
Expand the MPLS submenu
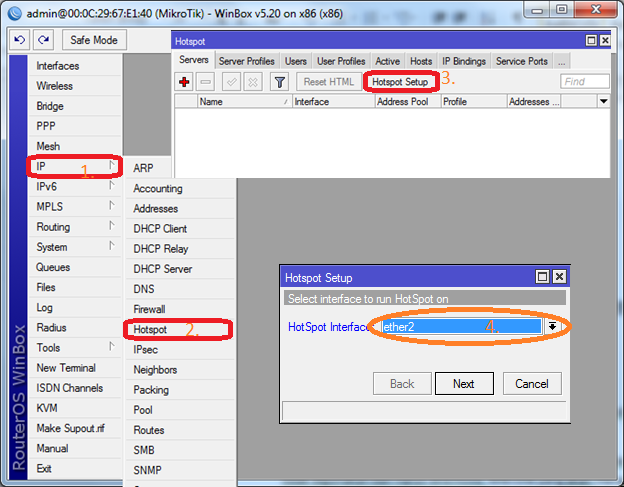click(75, 207)
